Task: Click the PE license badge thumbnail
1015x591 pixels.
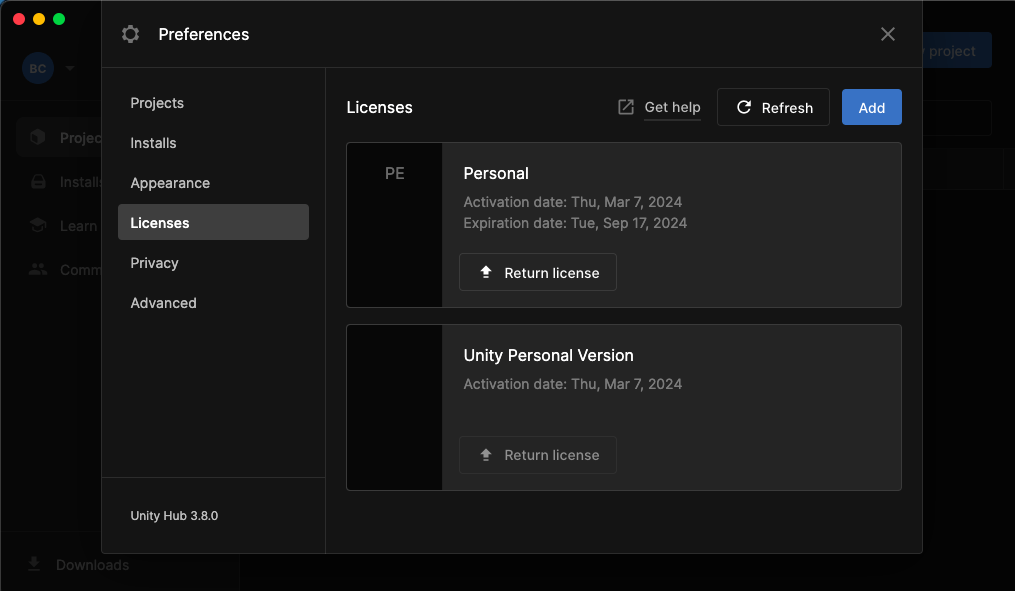Action: click(x=394, y=225)
